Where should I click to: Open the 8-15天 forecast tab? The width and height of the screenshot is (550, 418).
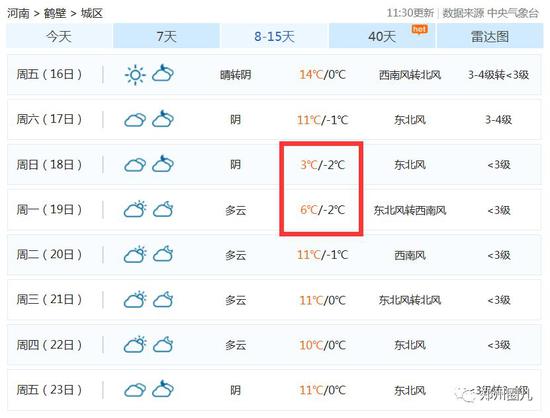[x=274, y=36]
